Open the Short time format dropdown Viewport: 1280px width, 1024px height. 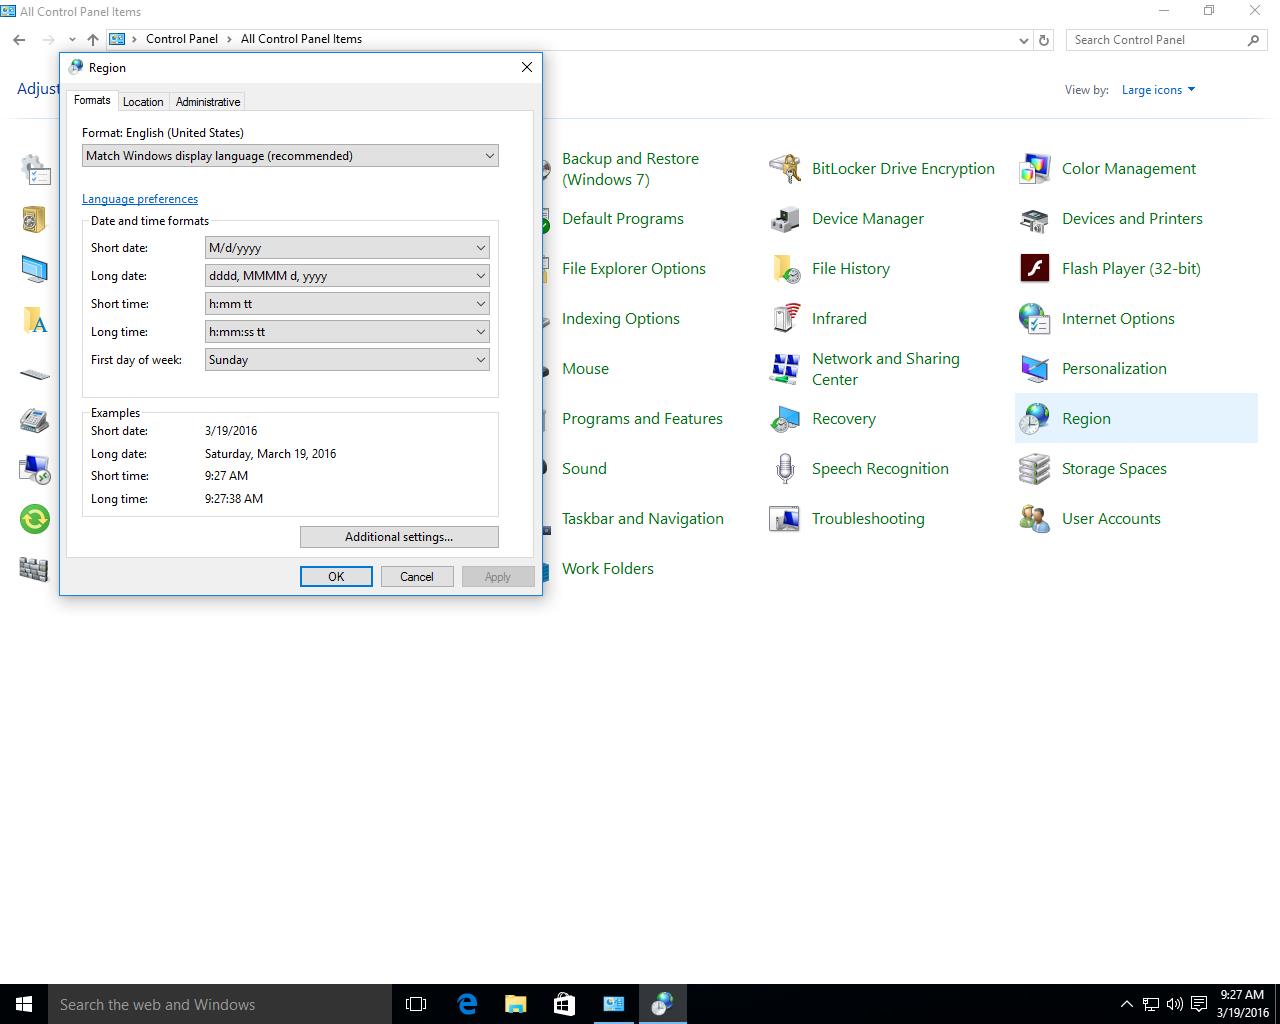click(347, 304)
